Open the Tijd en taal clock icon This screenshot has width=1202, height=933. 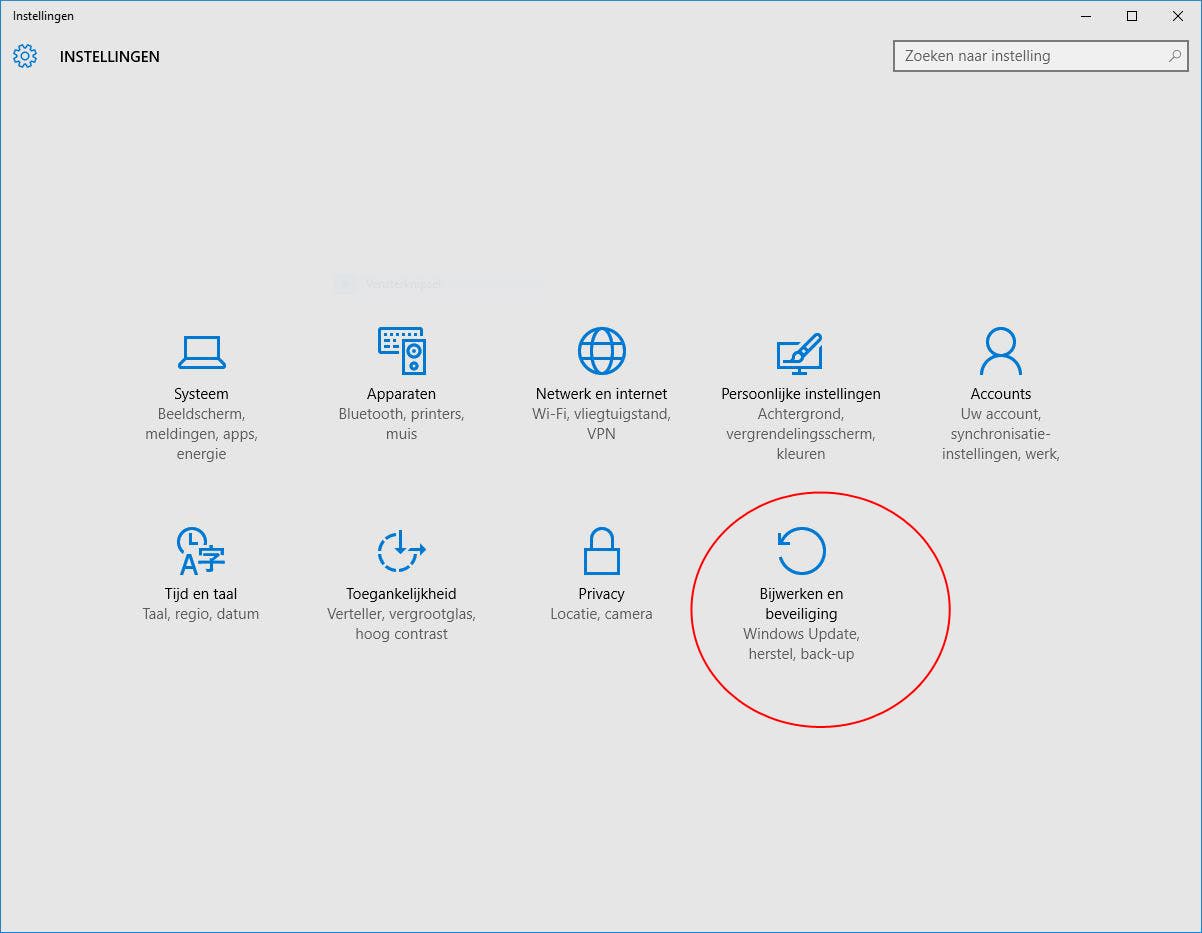201,551
